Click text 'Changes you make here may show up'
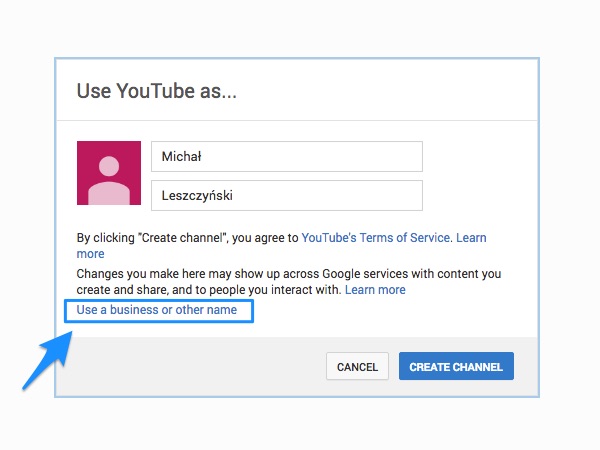The height and width of the screenshot is (450, 600). [178, 274]
